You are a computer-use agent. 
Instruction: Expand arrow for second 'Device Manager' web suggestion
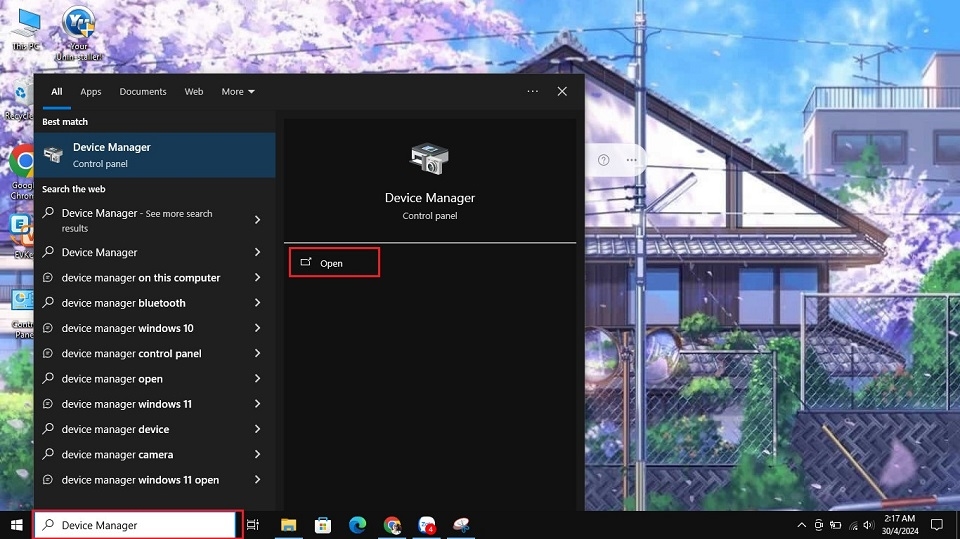[257, 252]
